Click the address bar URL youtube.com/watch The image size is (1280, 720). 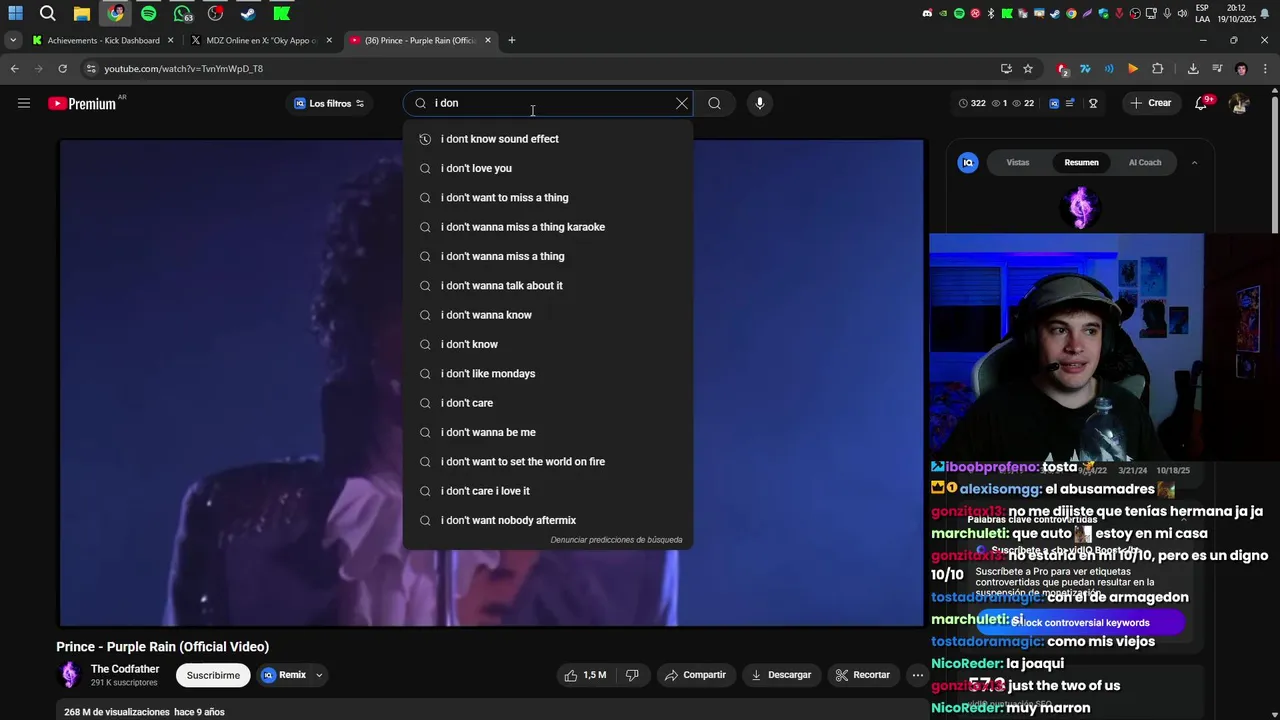[x=184, y=69]
